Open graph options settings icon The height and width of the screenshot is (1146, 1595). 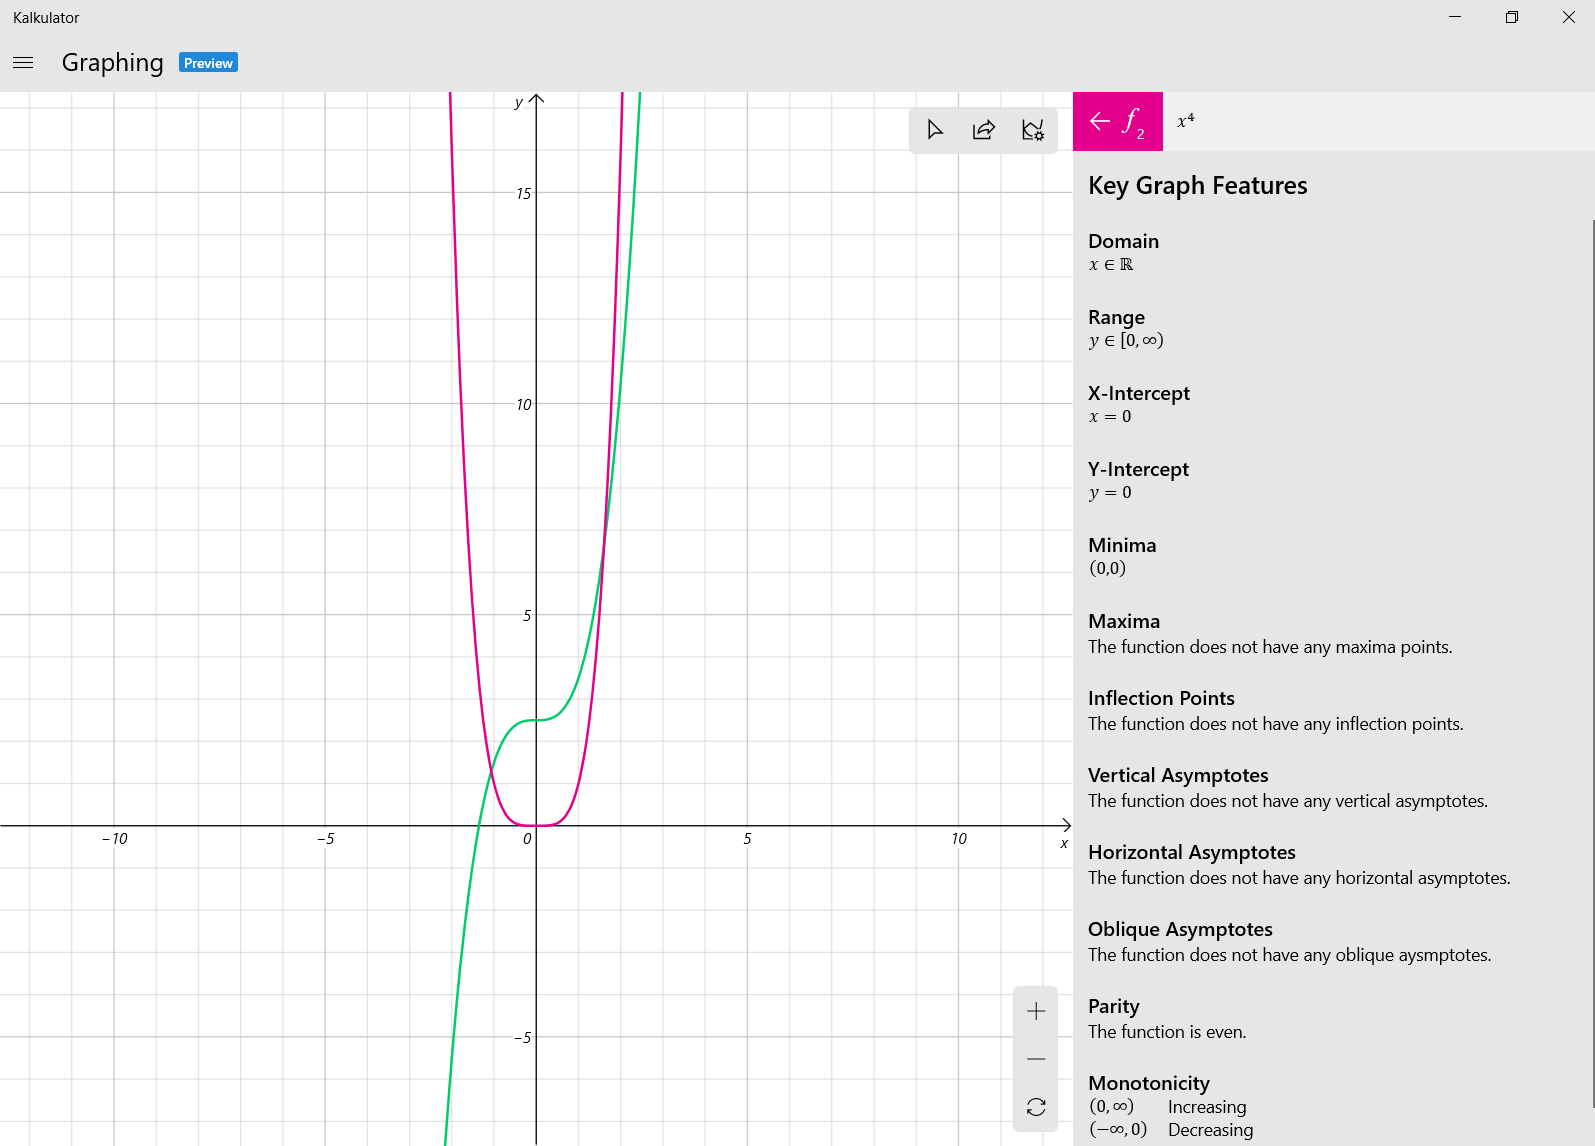point(1033,130)
